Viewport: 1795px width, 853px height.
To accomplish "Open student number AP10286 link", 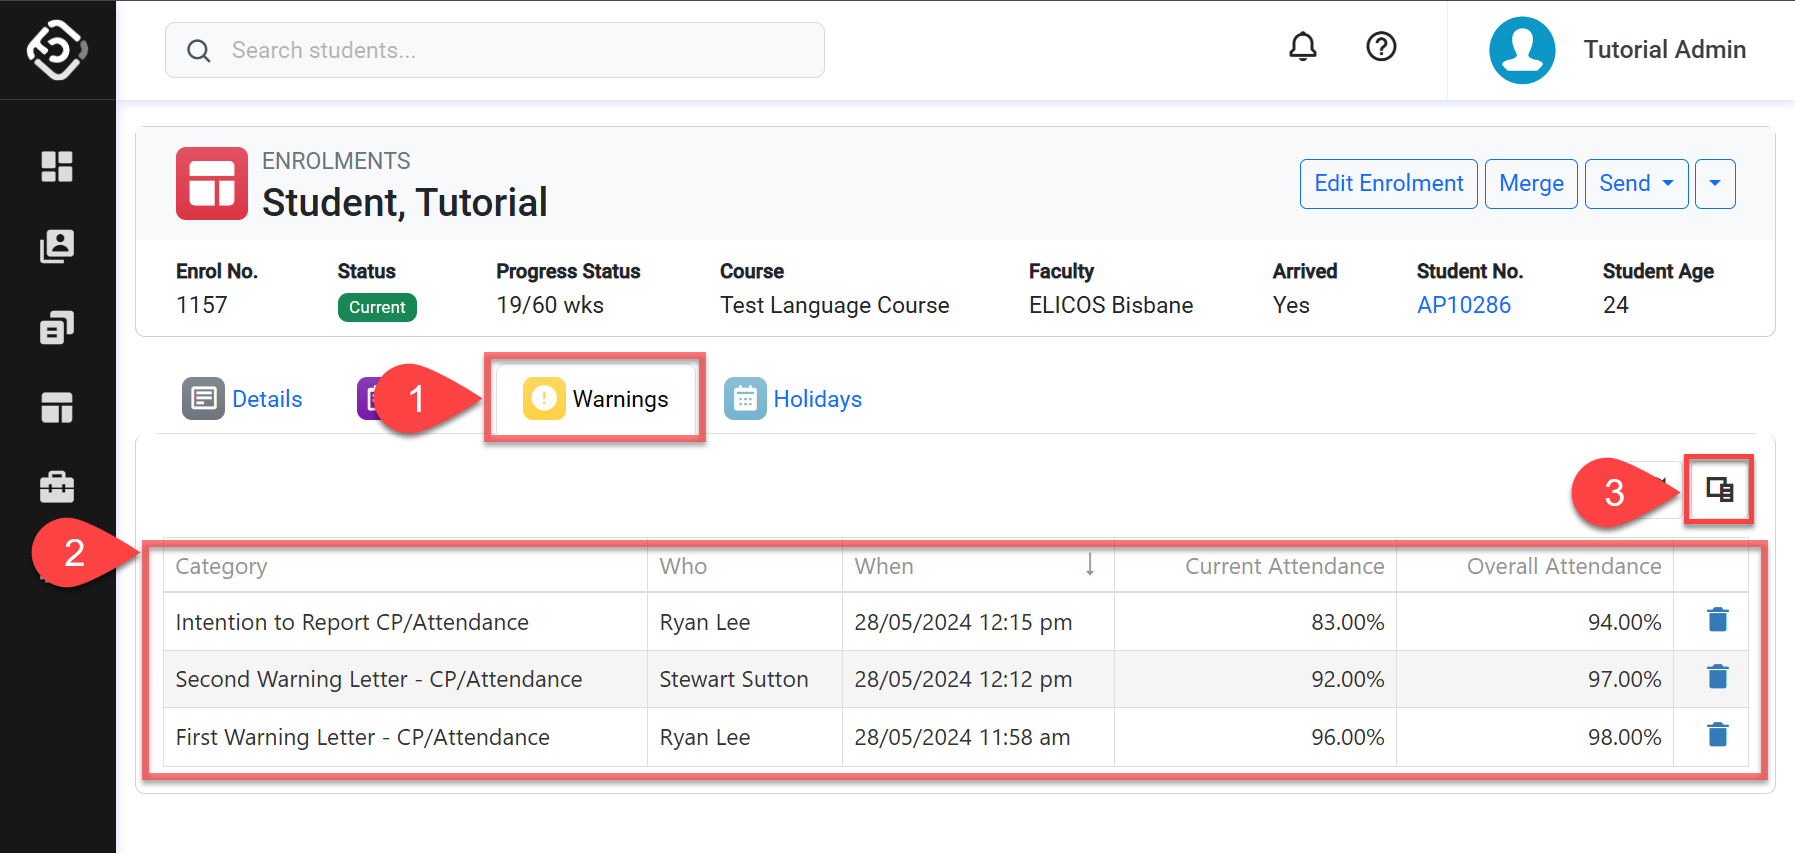I will 1463,305.
